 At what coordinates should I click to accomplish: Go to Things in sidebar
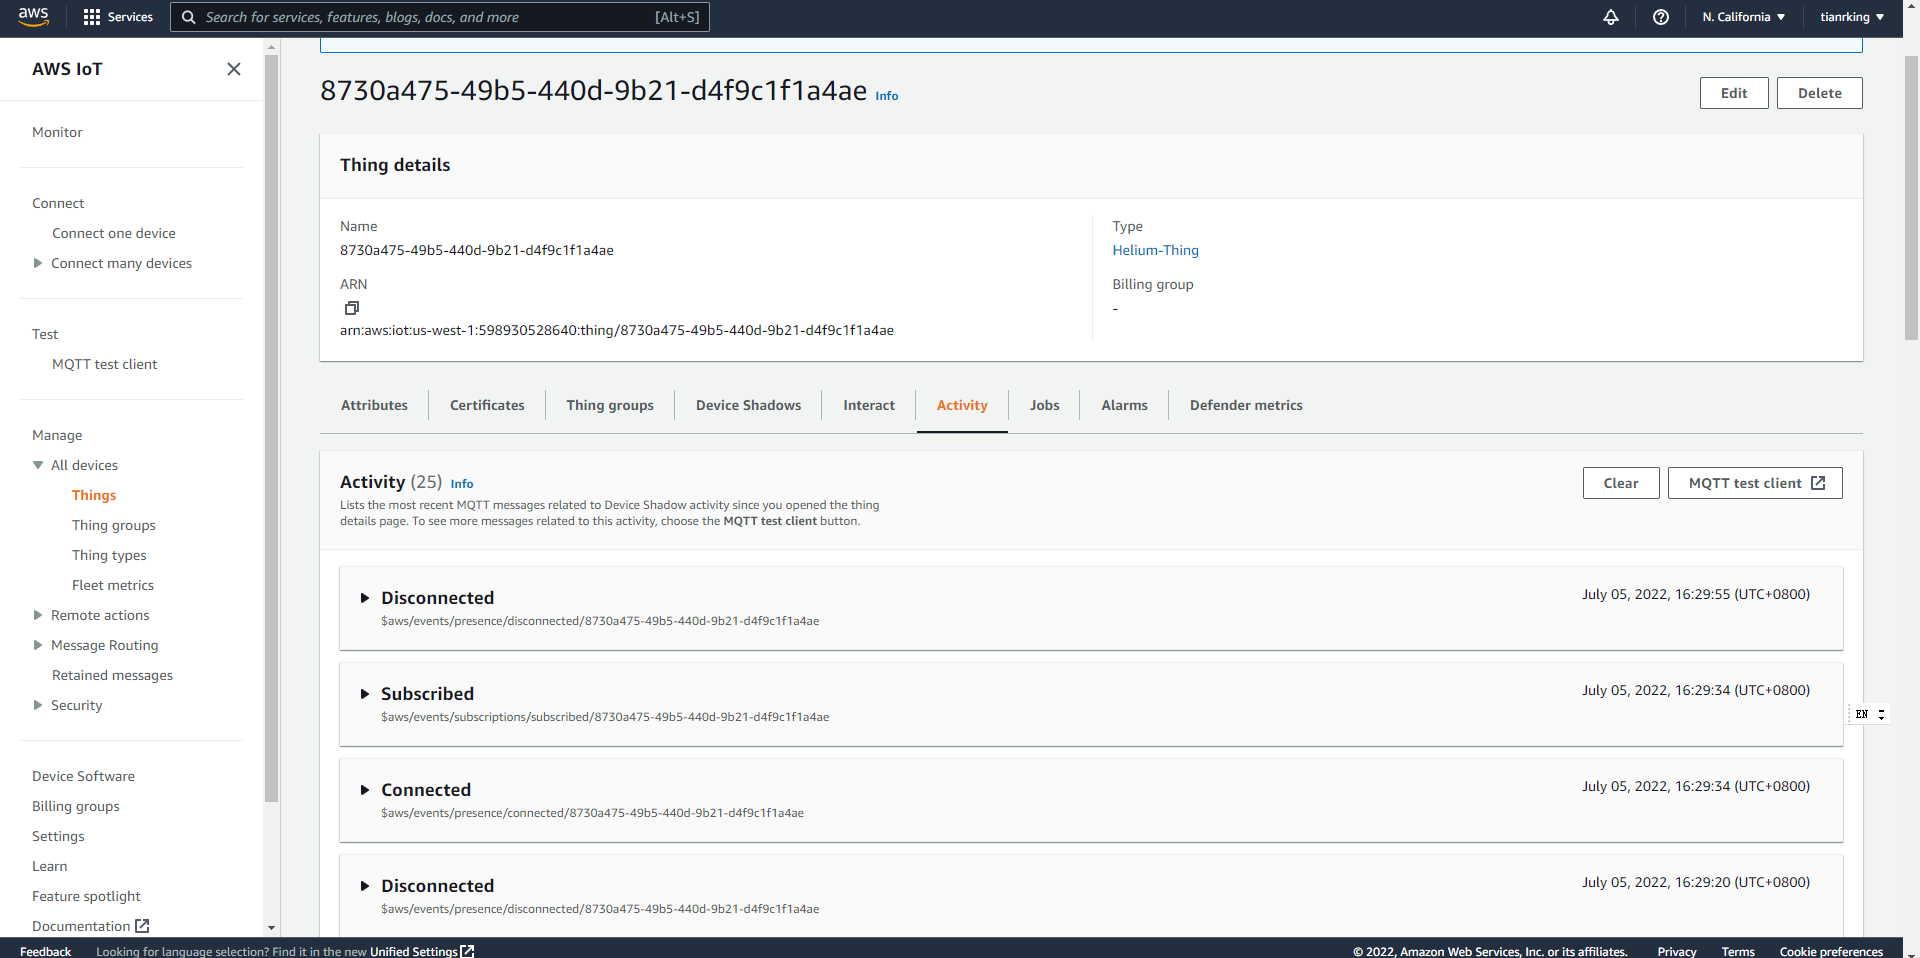(94, 495)
